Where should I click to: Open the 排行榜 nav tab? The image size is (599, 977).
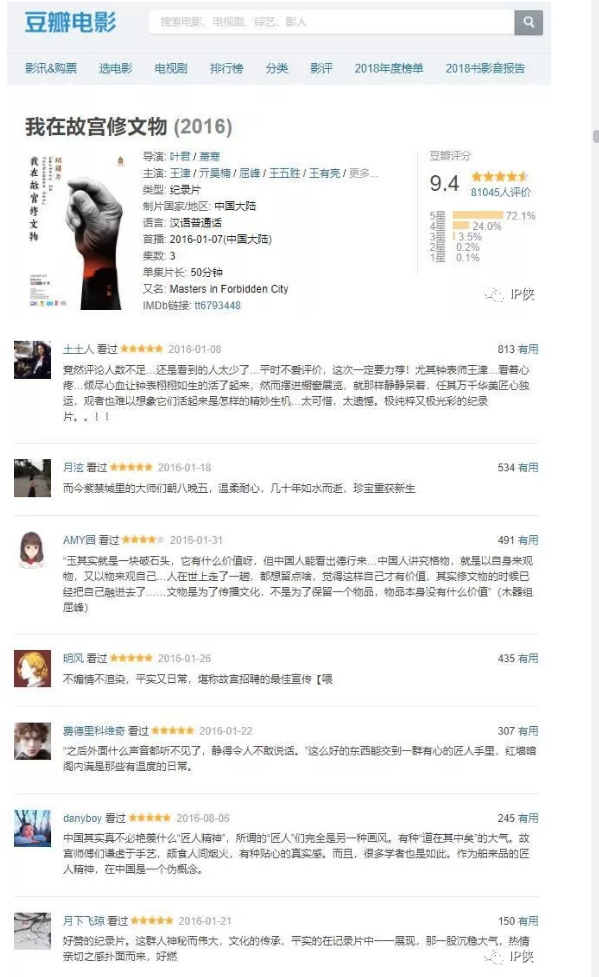pyautogui.click(x=226, y=68)
